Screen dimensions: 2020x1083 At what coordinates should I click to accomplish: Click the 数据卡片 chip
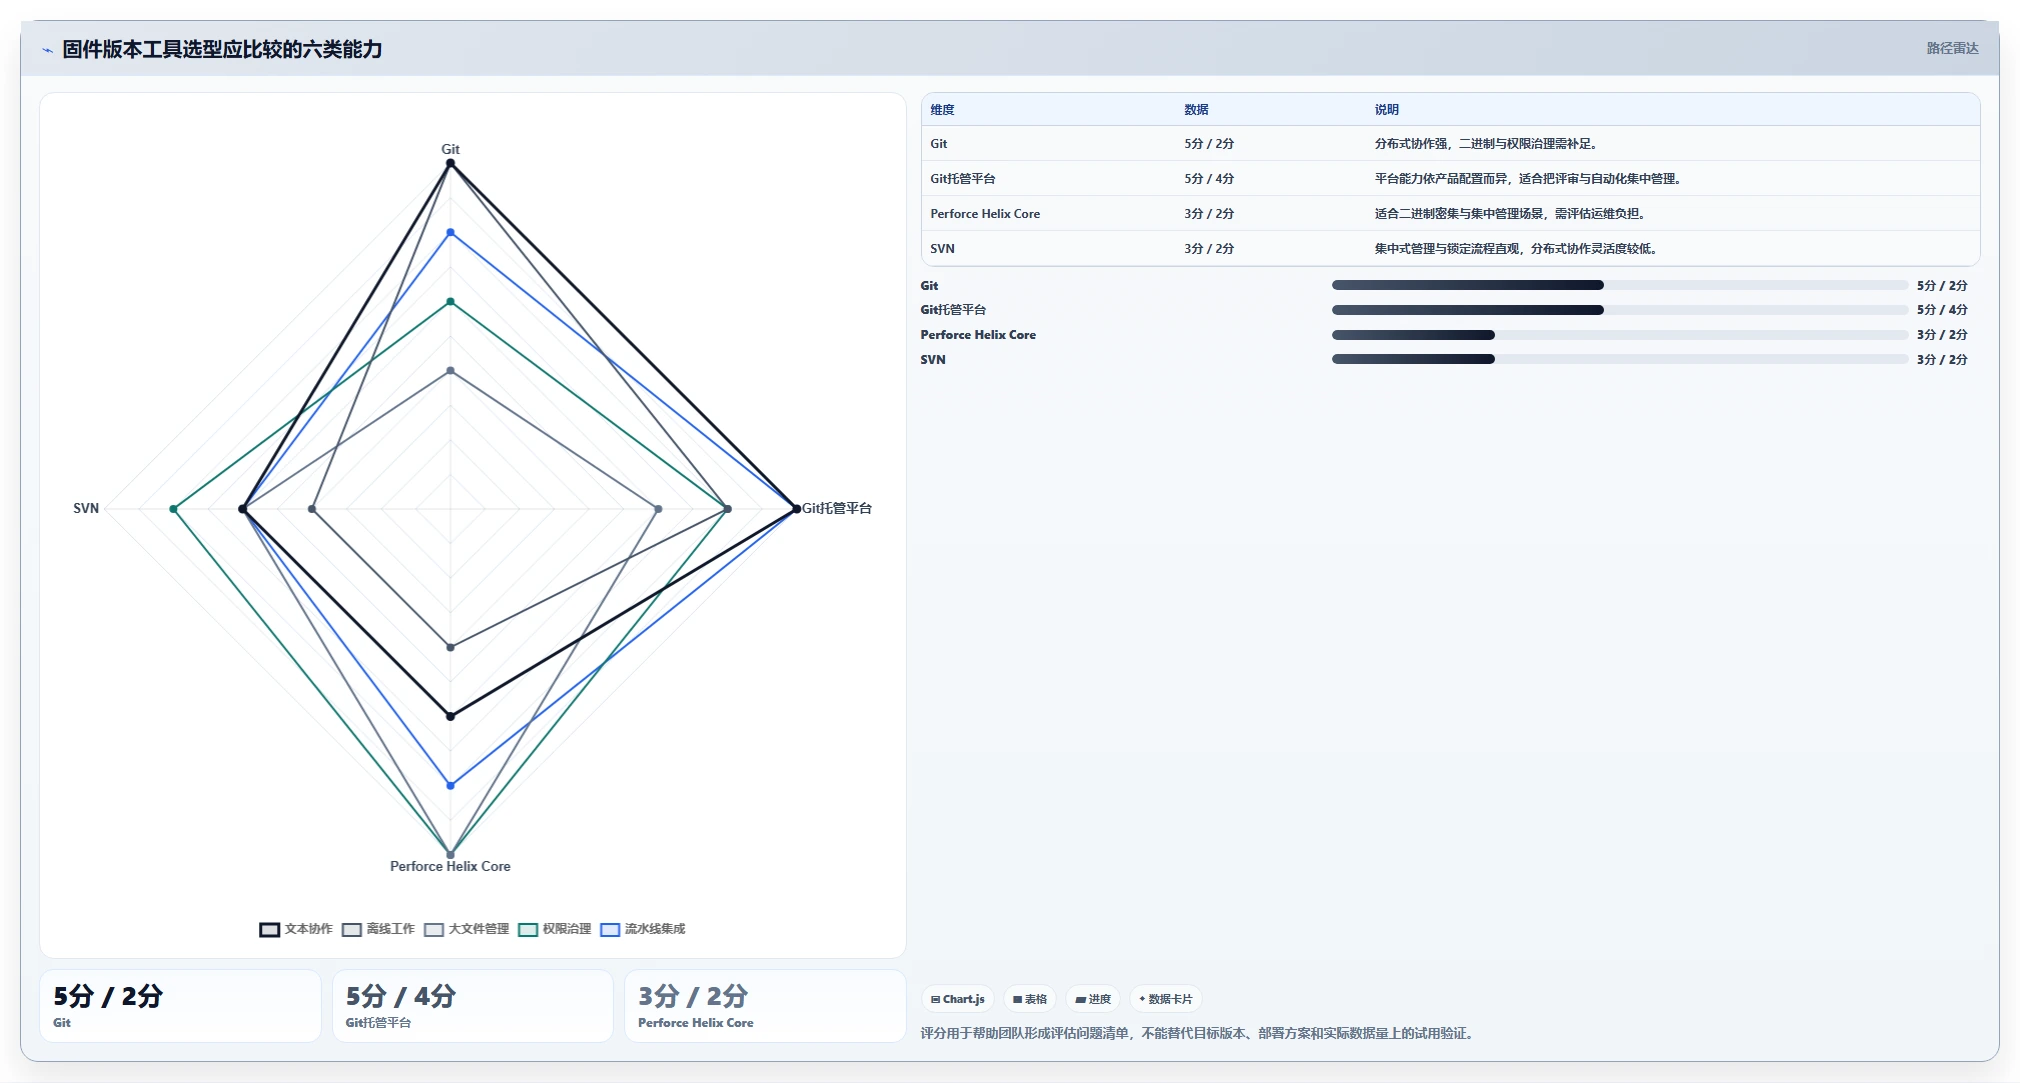(1166, 999)
